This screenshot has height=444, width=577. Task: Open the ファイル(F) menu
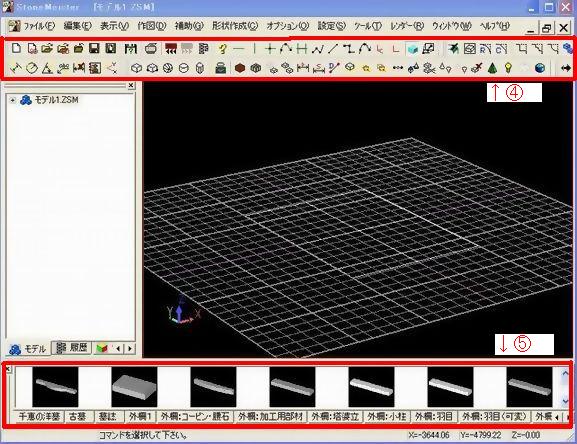(x=39, y=26)
